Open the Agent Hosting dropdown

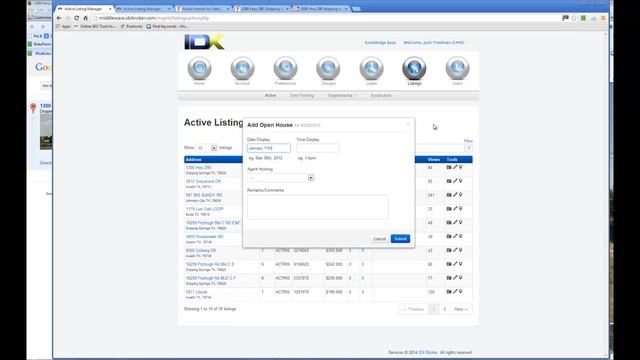click(280, 178)
